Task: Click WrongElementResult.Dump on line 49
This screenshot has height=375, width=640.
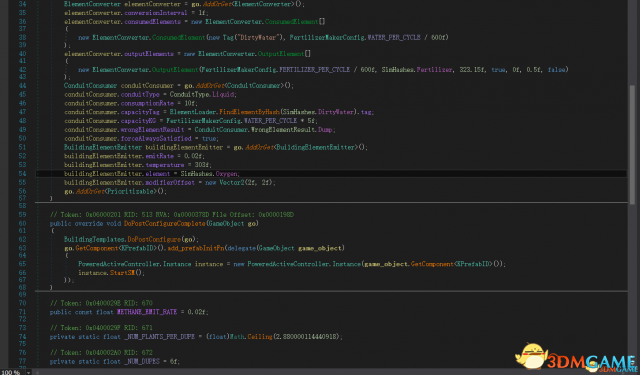Action: (292, 130)
